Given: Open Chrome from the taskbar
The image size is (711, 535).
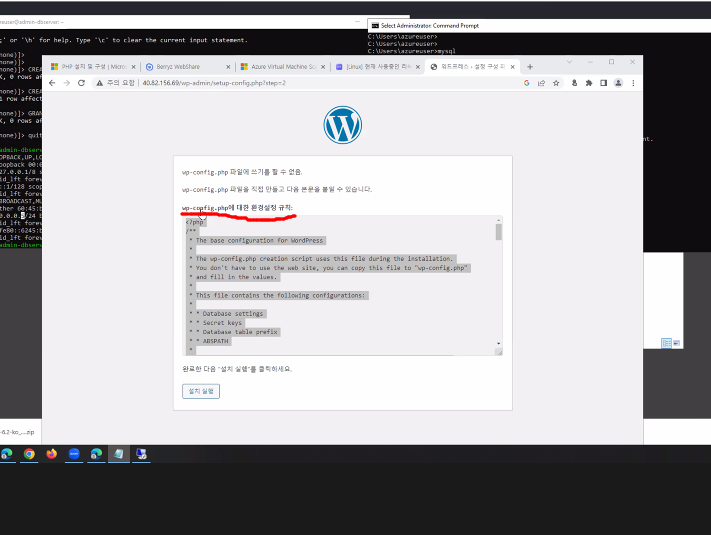Looking at the screenshot, I should [29, 453].
